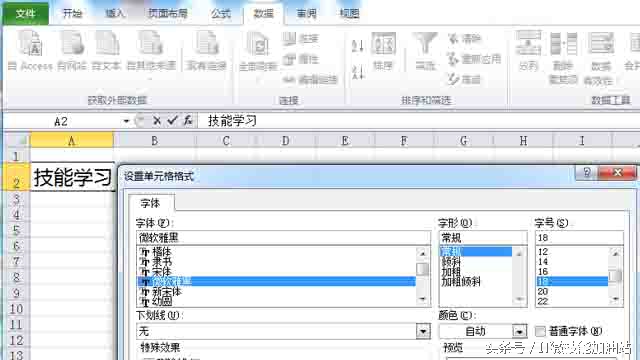Viewport: 640px width, 360px height.
Task: Open Connections (连接) in ribbon
Action: 300,39
